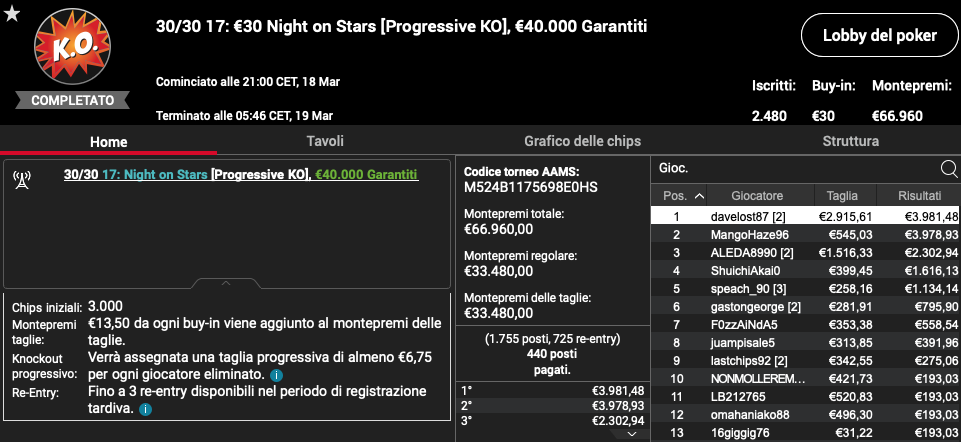The height and width of the screenshot is (442, 961).
Task: Open info icon beside Knockout progressivo text
Action: pyautogui.click(x=276, y=375)
